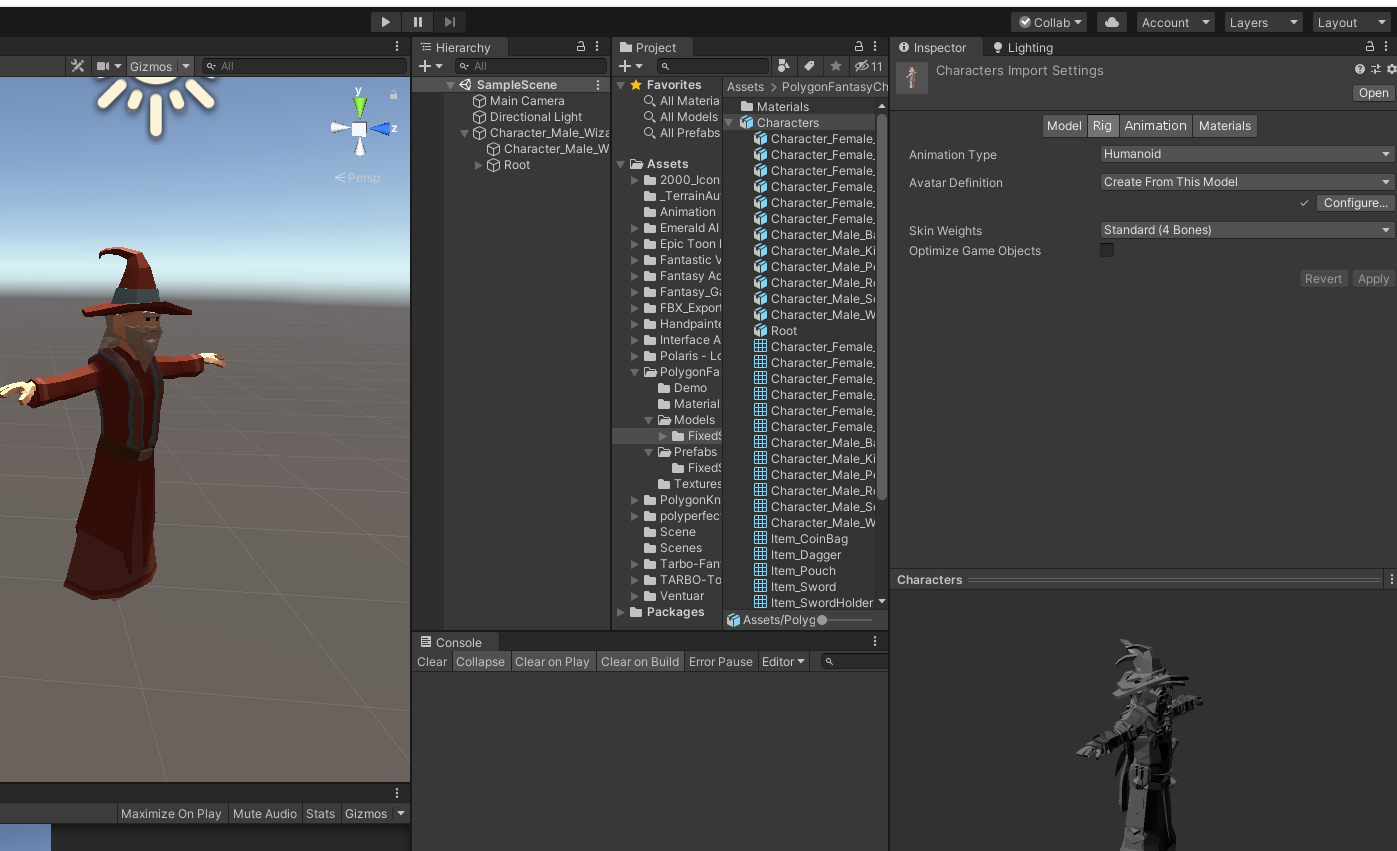Screen dimensions: 1397x851
Task: Open the Scene view tool settings wrench icon
Action: [77, 65]
